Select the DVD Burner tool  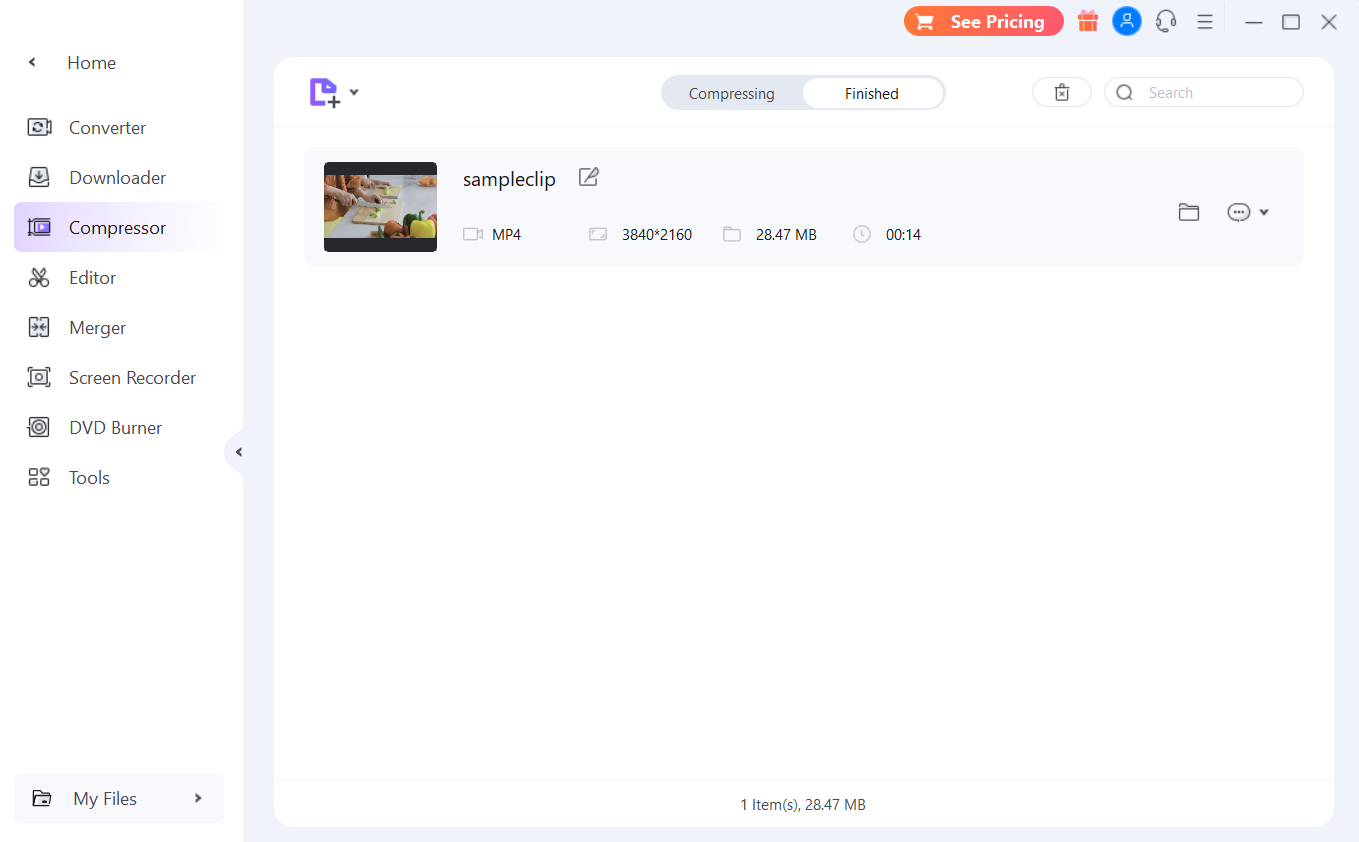coord(114,427)
